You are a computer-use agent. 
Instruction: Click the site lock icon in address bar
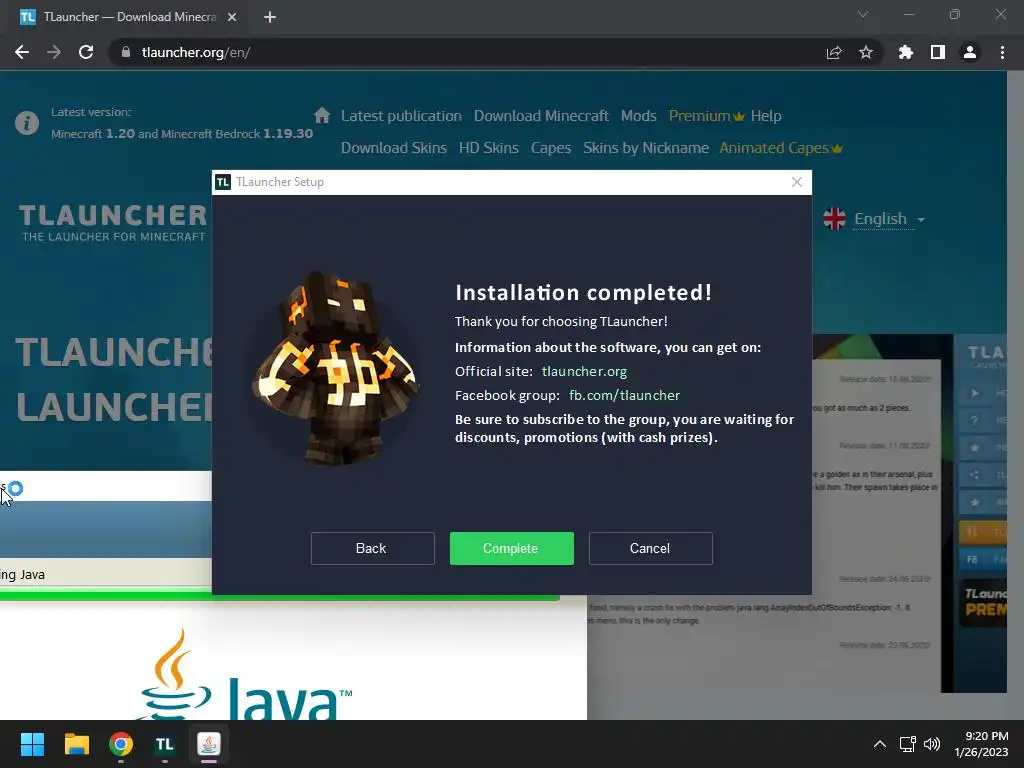126,52
